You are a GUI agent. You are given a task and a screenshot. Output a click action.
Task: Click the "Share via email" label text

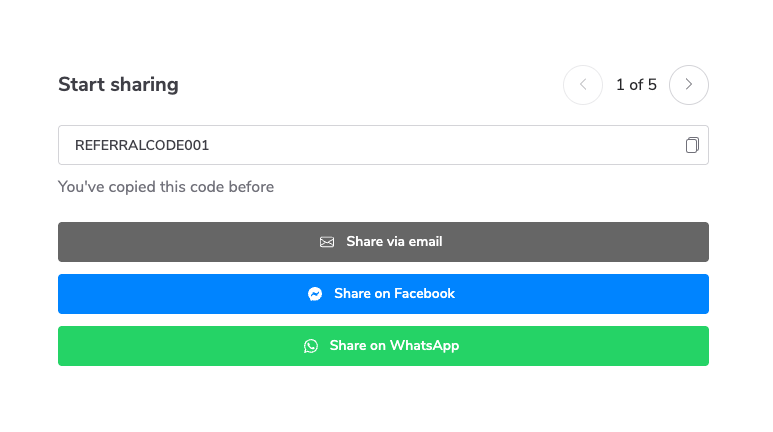coord(394,242)
